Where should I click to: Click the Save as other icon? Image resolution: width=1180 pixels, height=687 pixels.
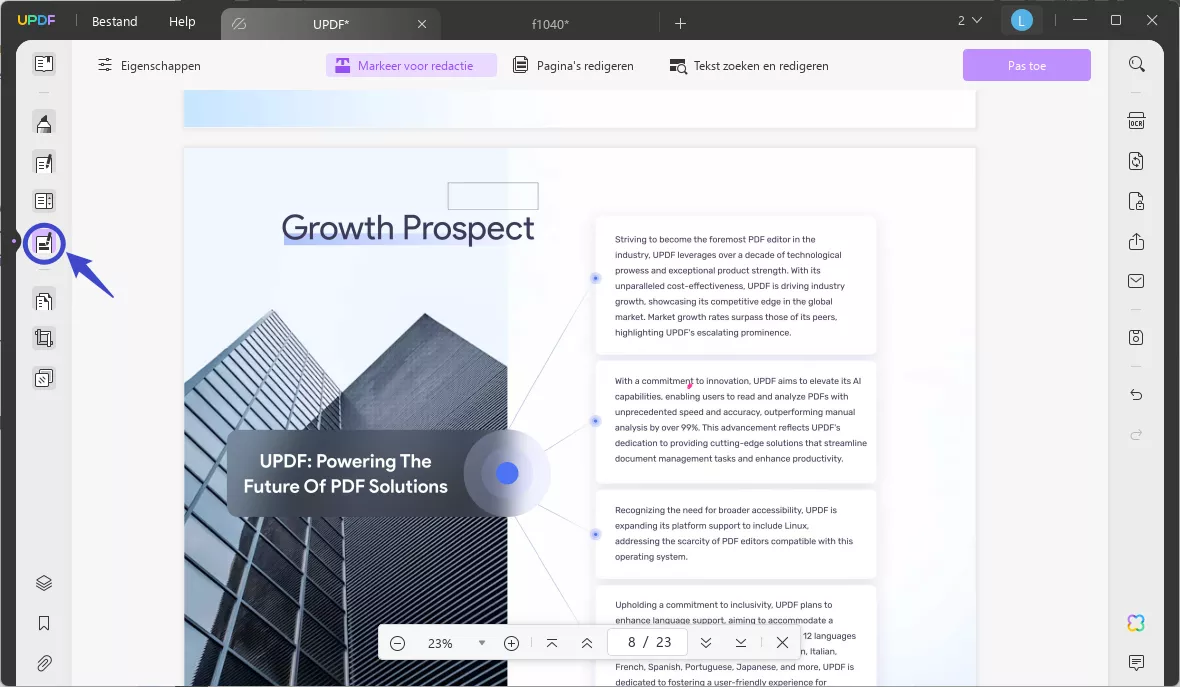pyautogui.click(x=1136, y=337)
